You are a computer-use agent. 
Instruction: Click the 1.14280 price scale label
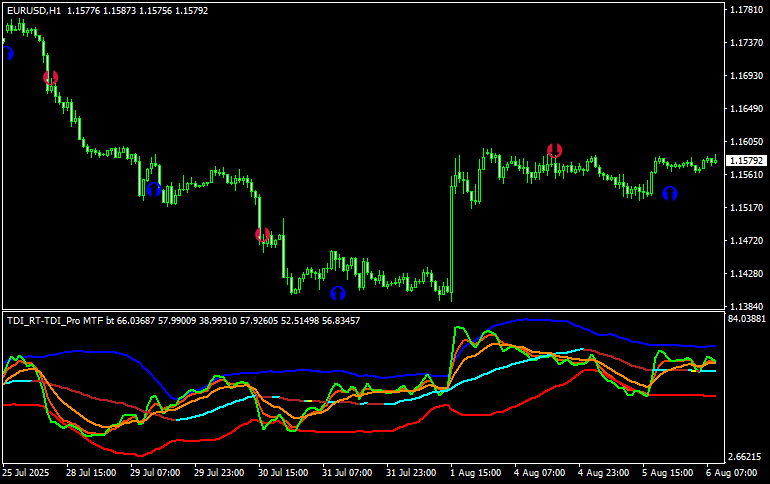(x=746, y=273)
